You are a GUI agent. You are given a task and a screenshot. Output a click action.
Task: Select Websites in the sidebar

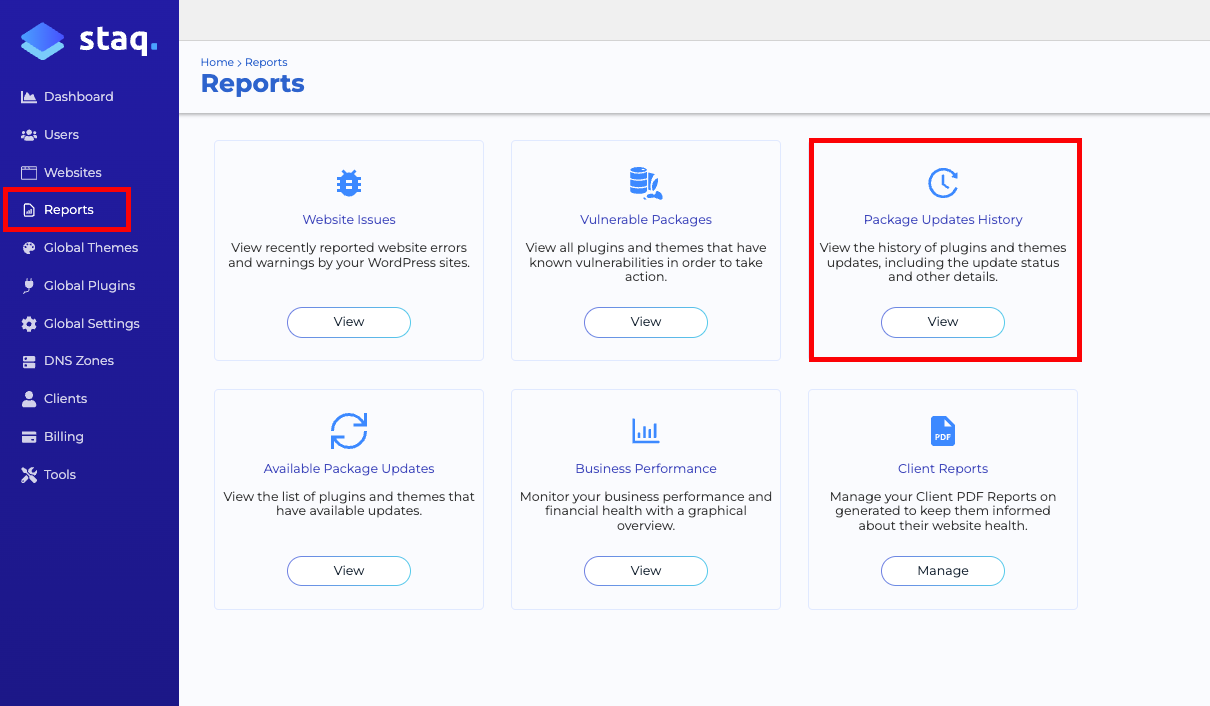point(70,172)
